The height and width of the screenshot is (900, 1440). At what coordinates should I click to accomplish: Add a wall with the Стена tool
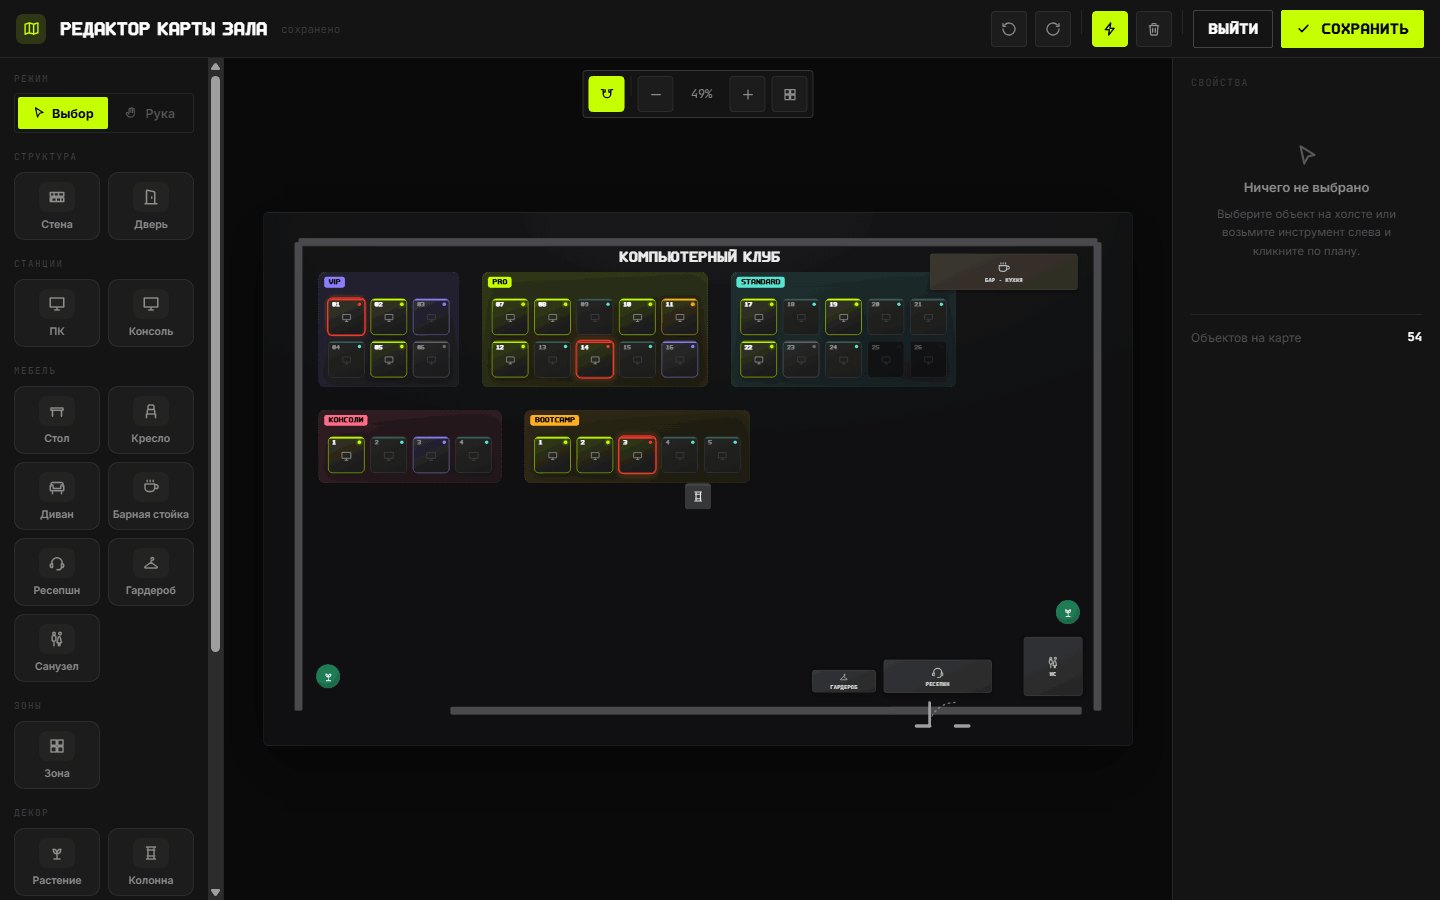point(57,206)
